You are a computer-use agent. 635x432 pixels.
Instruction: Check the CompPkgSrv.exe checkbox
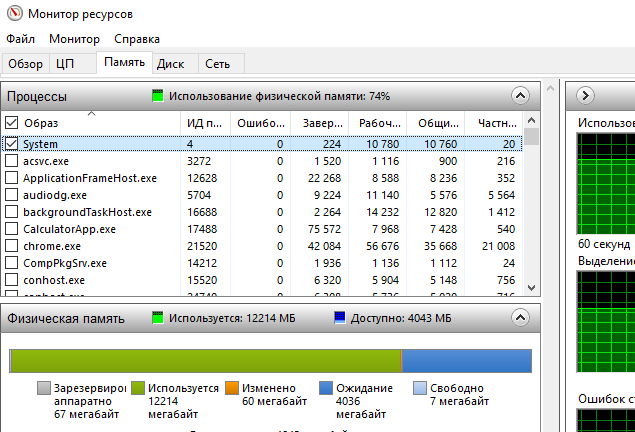[11, 263]
